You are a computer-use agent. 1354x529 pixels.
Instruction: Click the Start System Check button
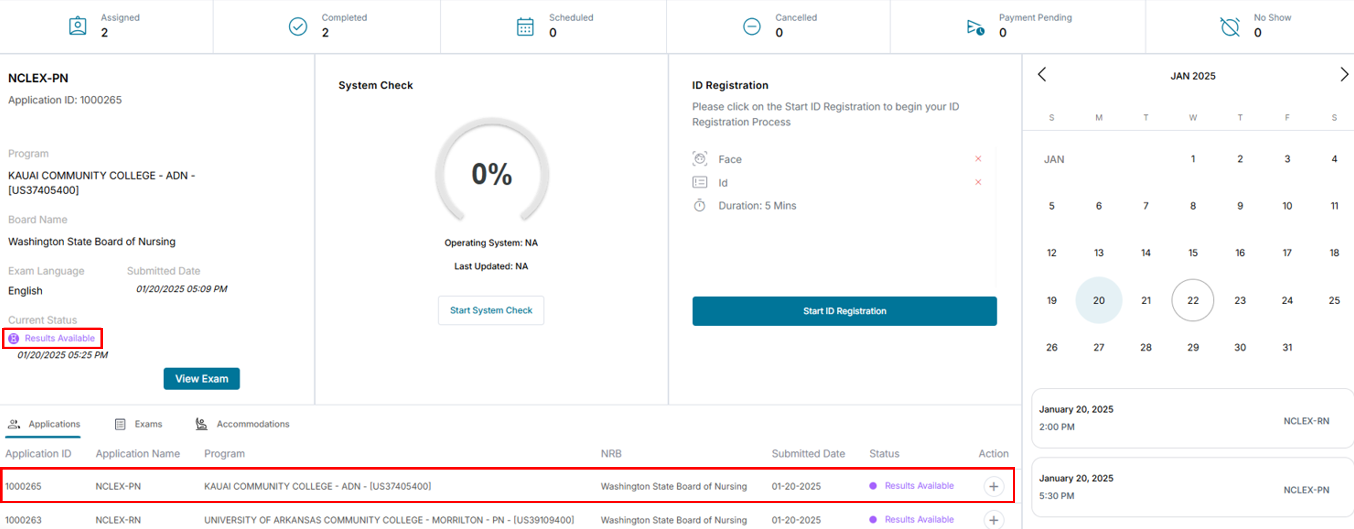pos(491,310)
